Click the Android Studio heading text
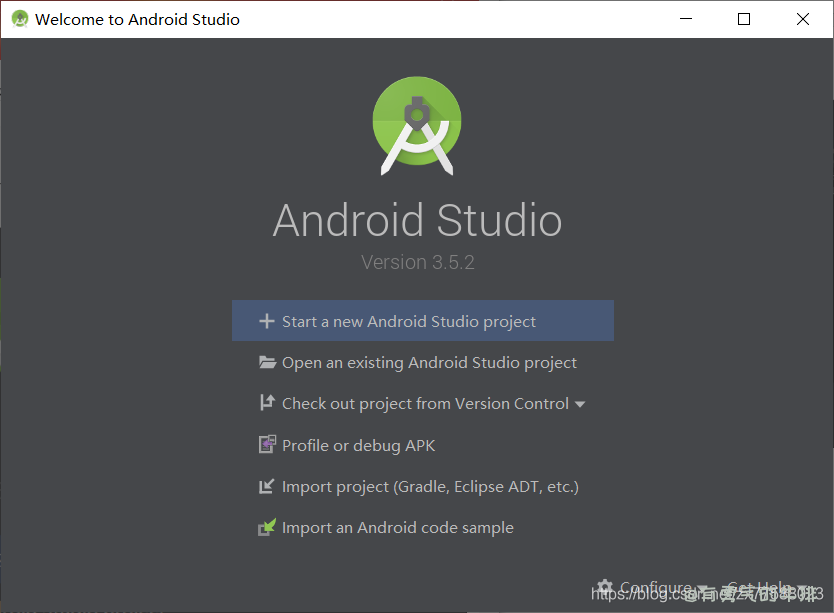This screenshot has height=613, width=834. 418,219
